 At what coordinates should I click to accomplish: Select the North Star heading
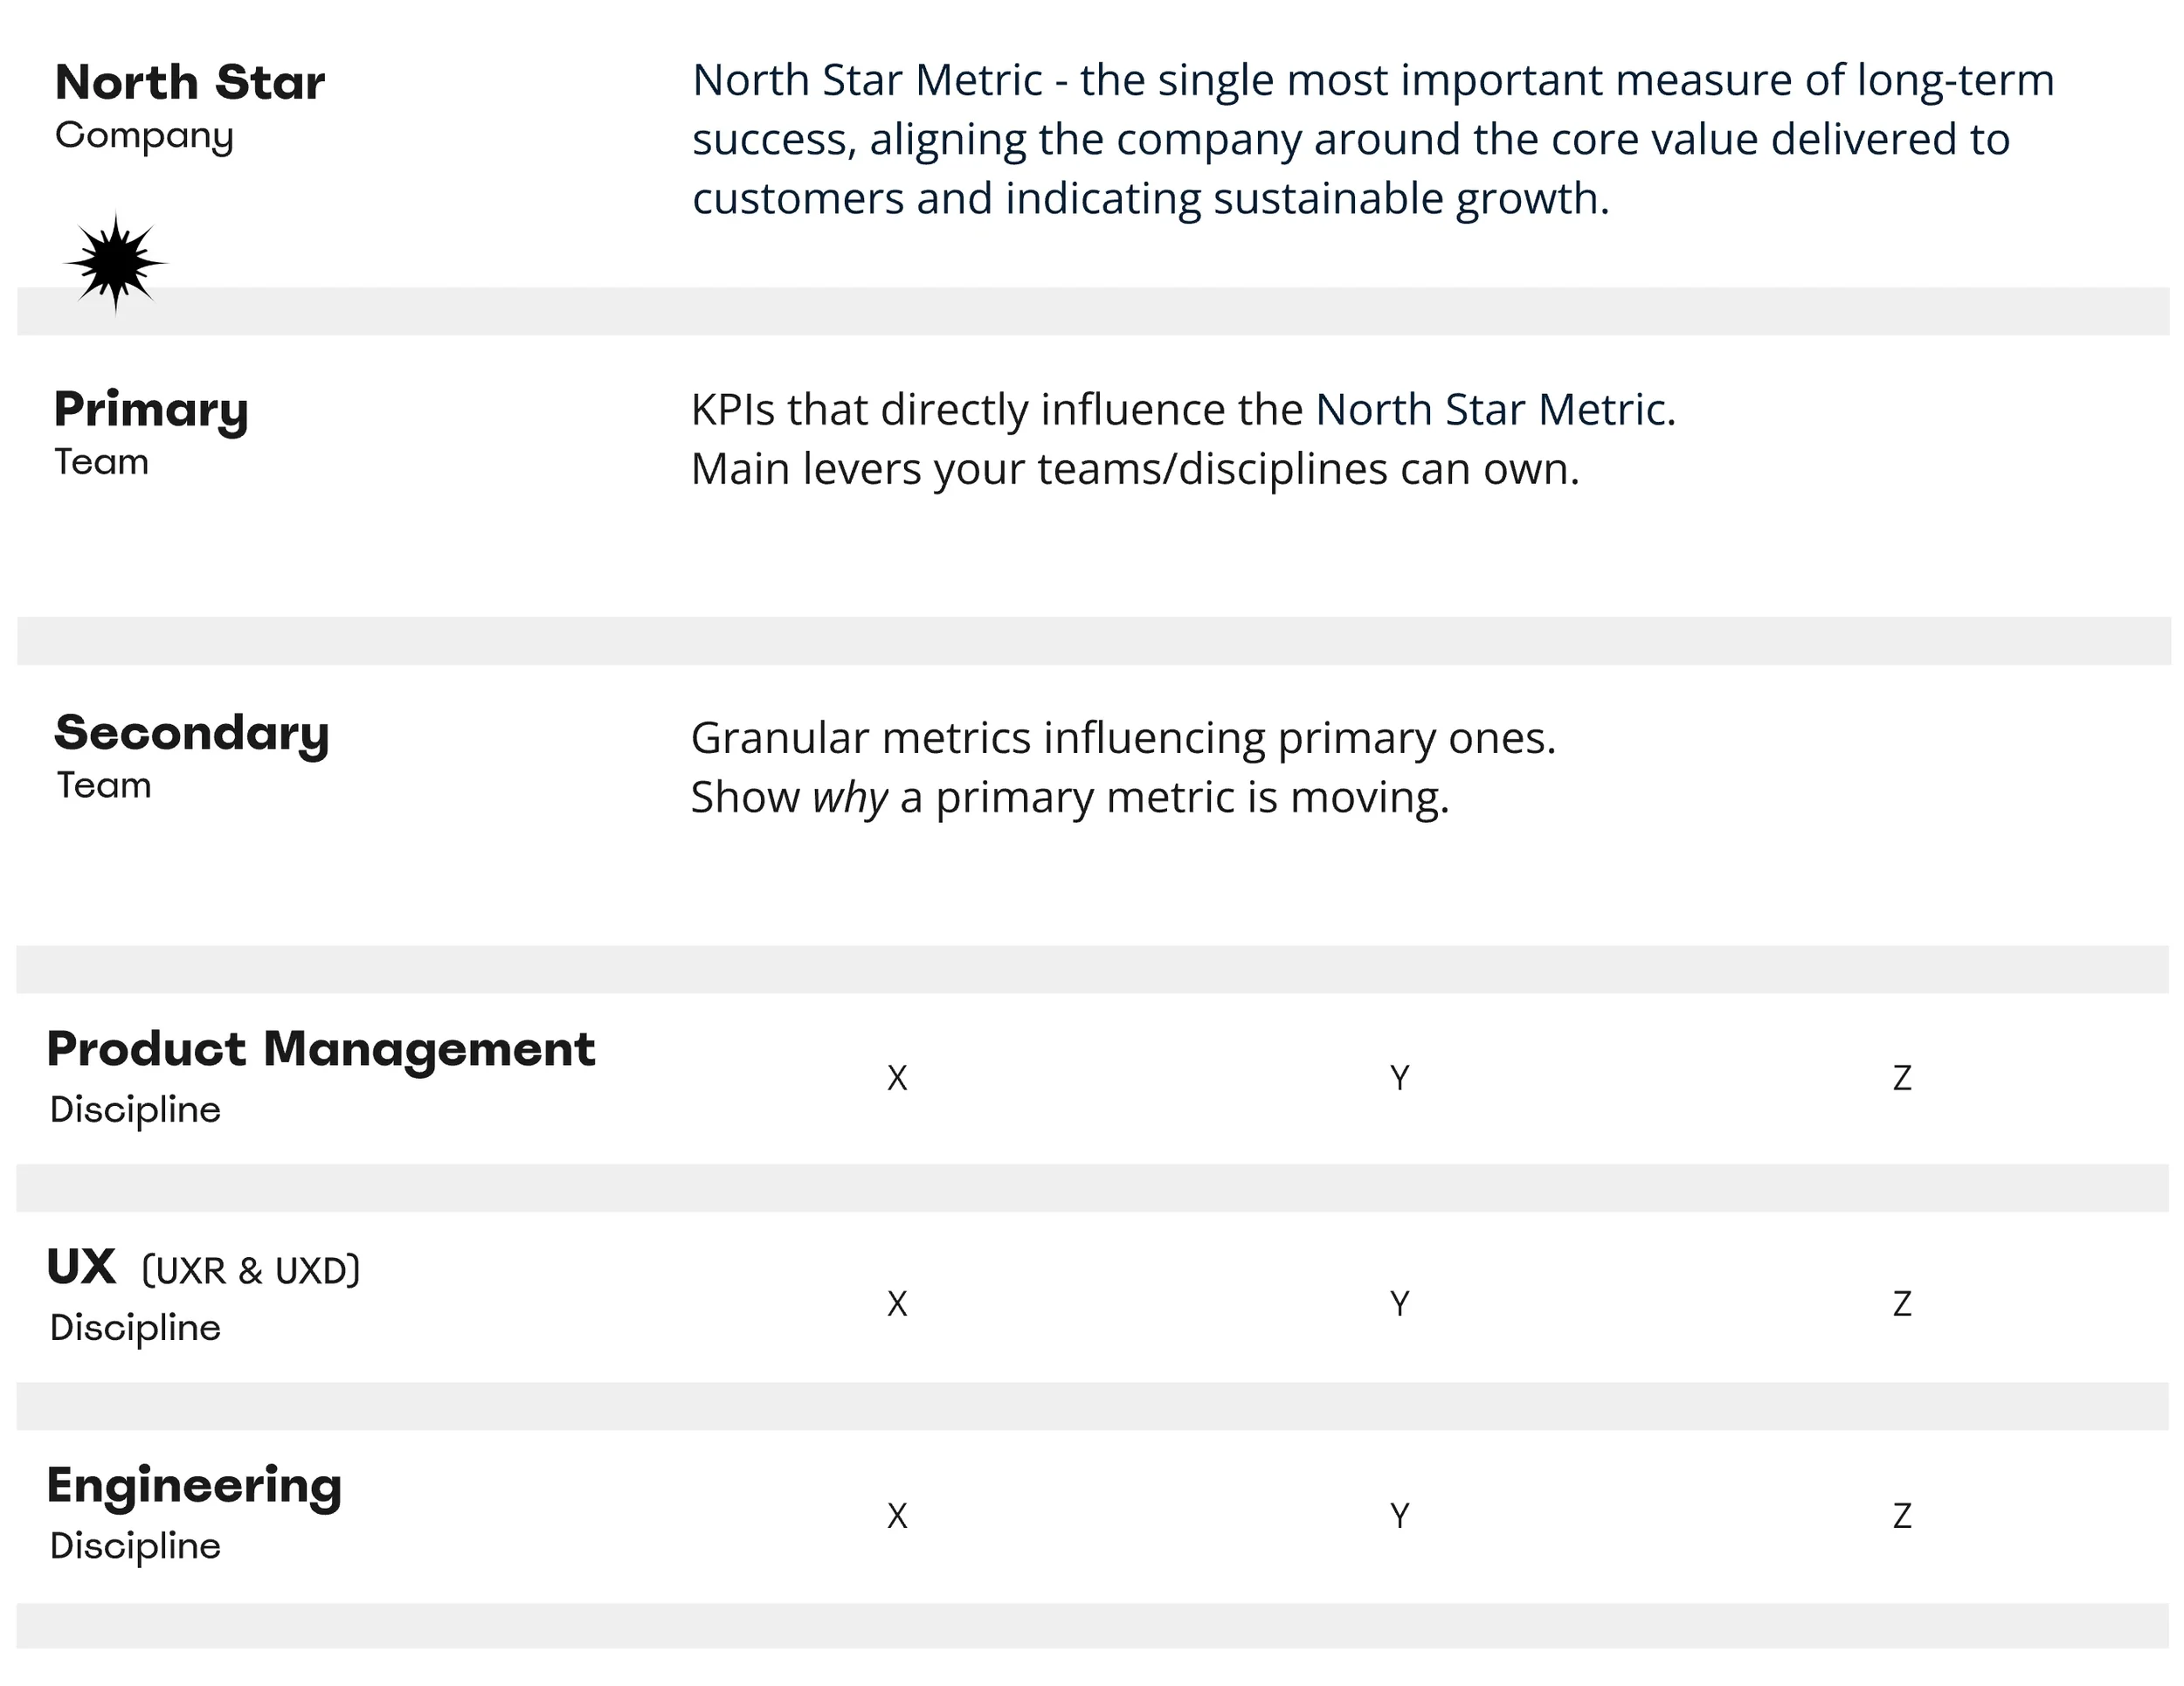click(190, 82)
